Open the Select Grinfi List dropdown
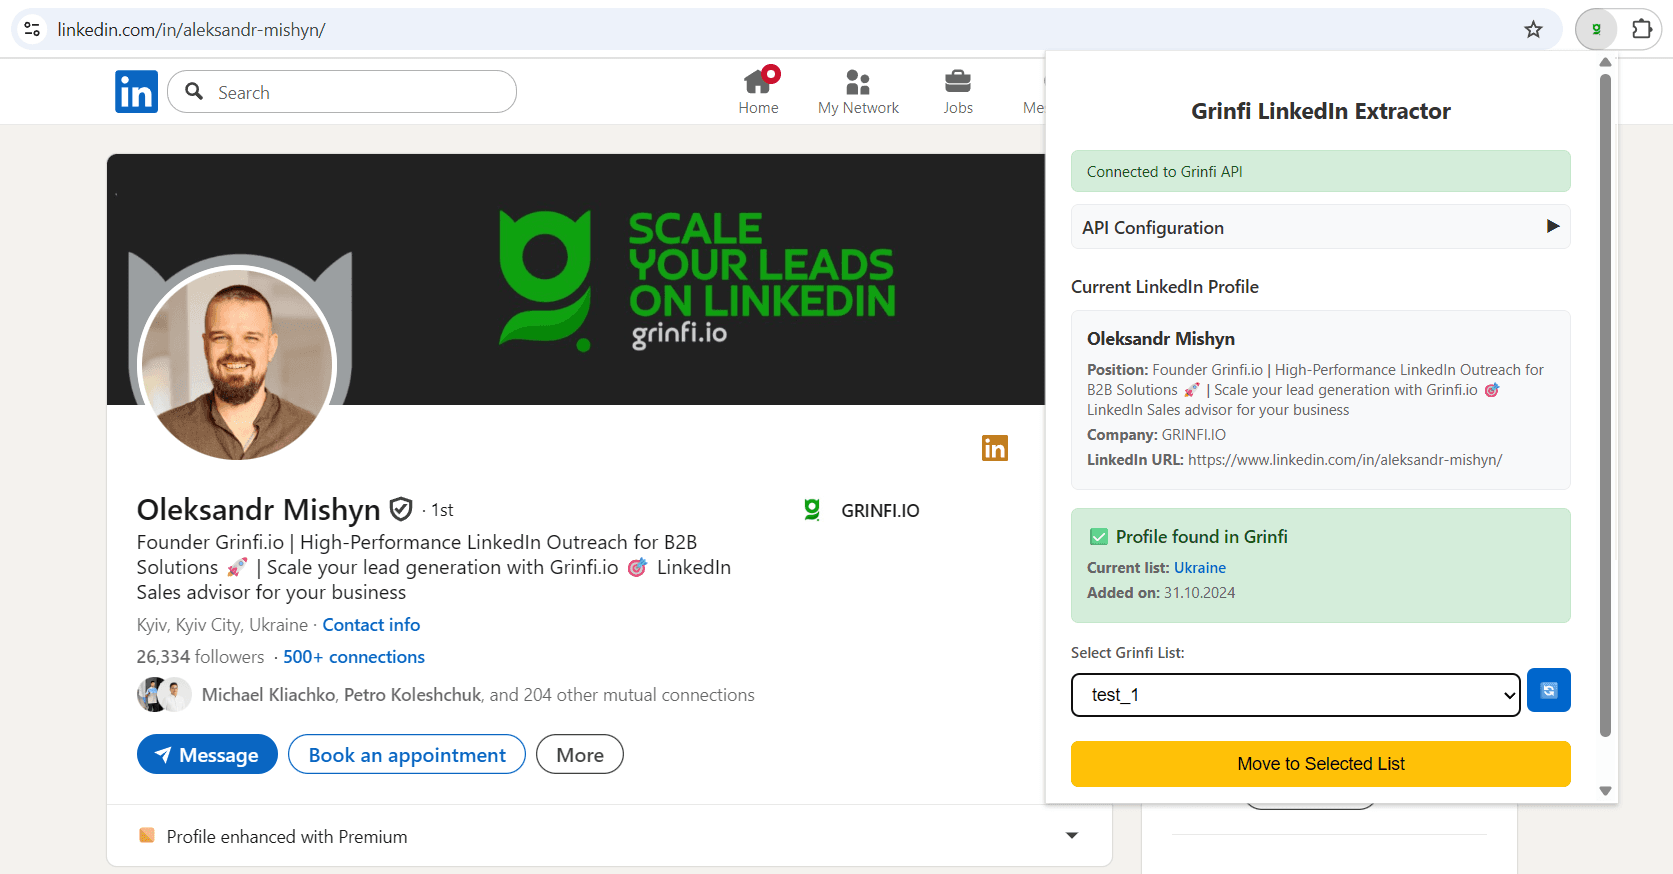This screenshot has width=1673, height=874. (1295, 695)
